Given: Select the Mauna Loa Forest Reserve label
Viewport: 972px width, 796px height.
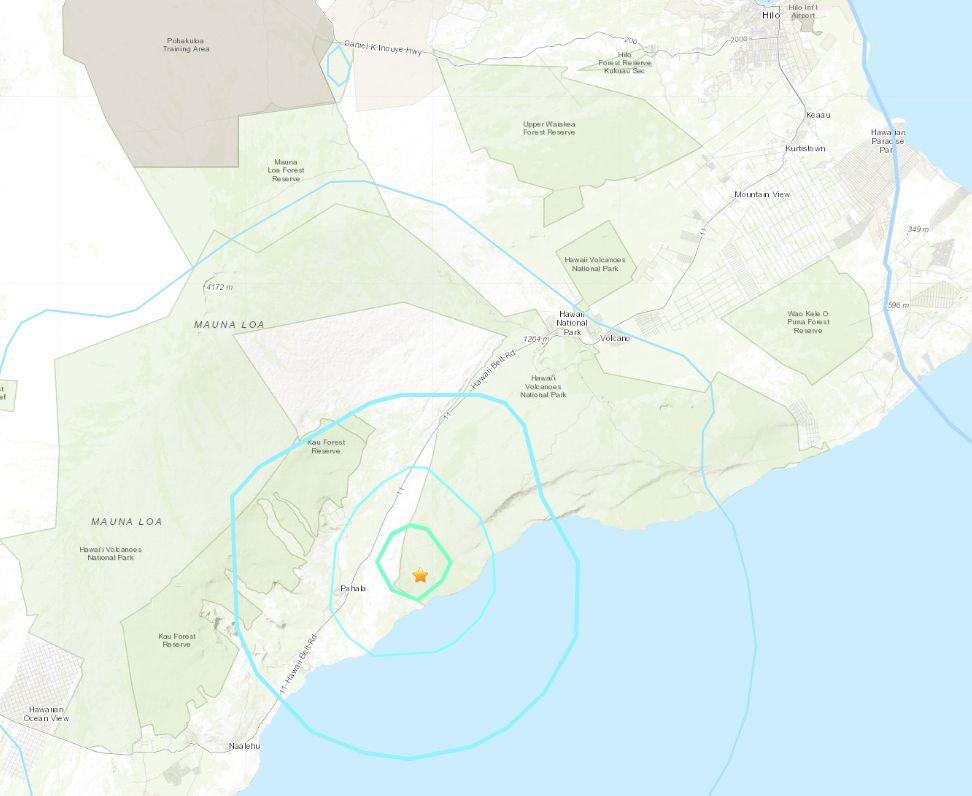Looking at the screenshot, I should point(286,170).
